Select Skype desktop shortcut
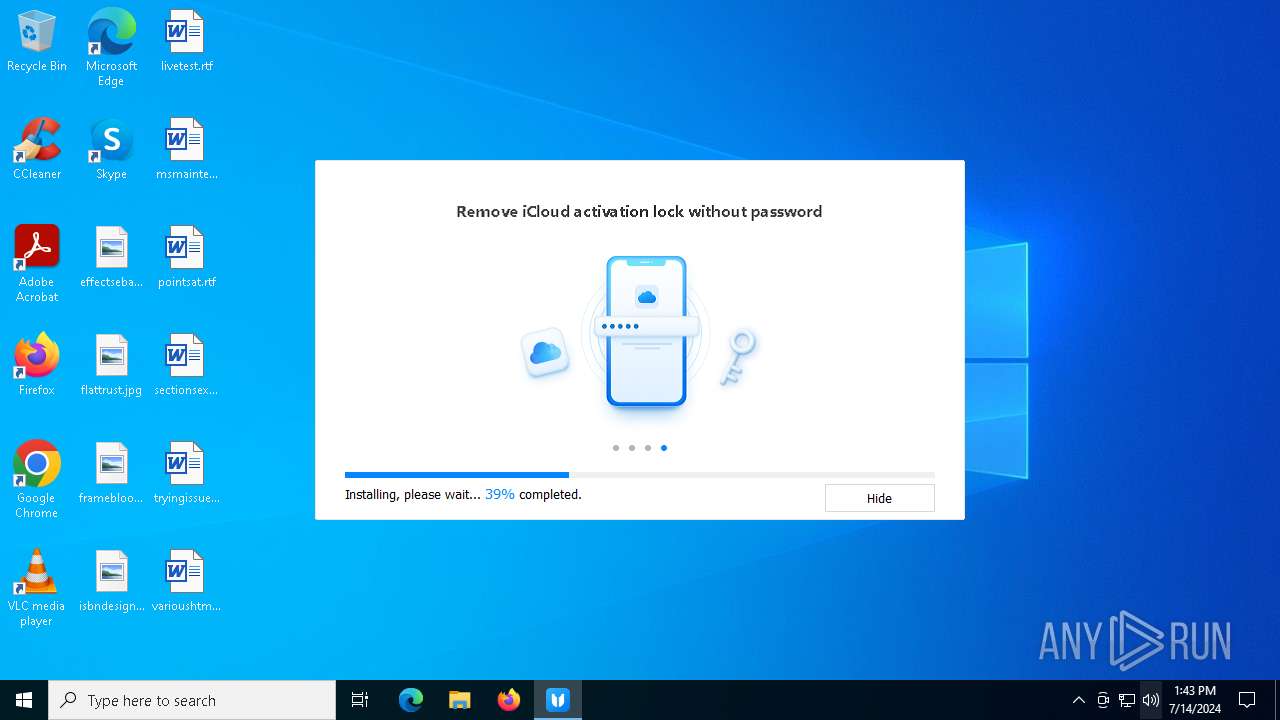 [111, 150]
